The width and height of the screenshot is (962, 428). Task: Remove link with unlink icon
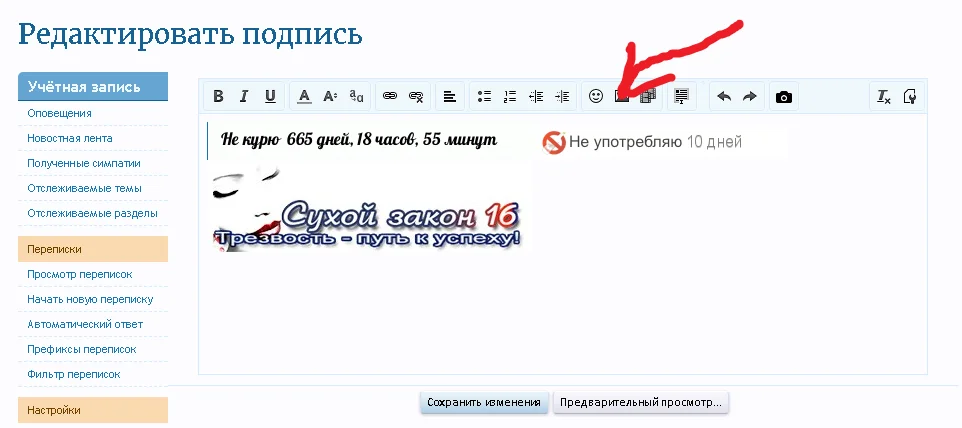click(416, 96)
